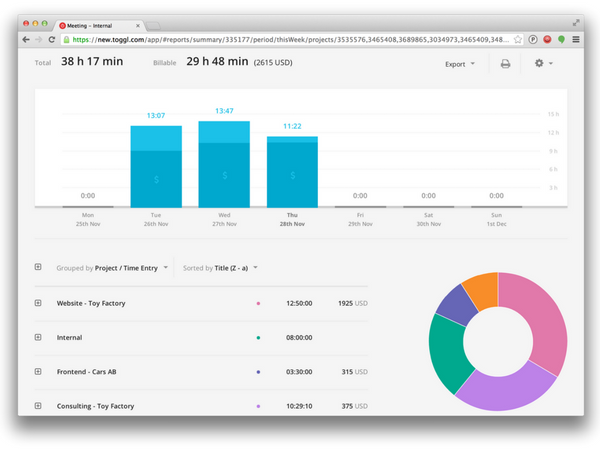Click the Mon 25th Nov axis label
The height and width of the screenshot is (450, 600).
point(88,219)
